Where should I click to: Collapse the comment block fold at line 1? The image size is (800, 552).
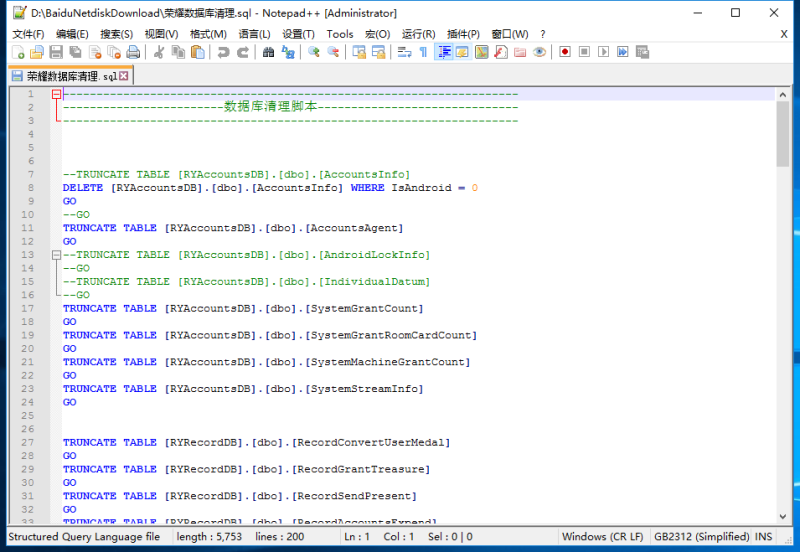tap(57, 94)
